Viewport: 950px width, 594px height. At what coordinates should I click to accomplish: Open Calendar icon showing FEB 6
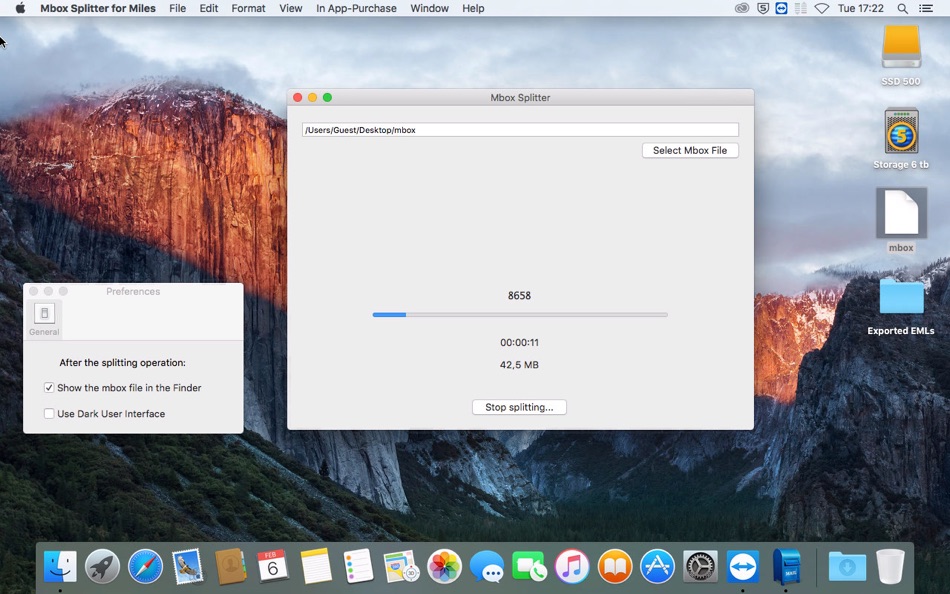click(273, 566)
